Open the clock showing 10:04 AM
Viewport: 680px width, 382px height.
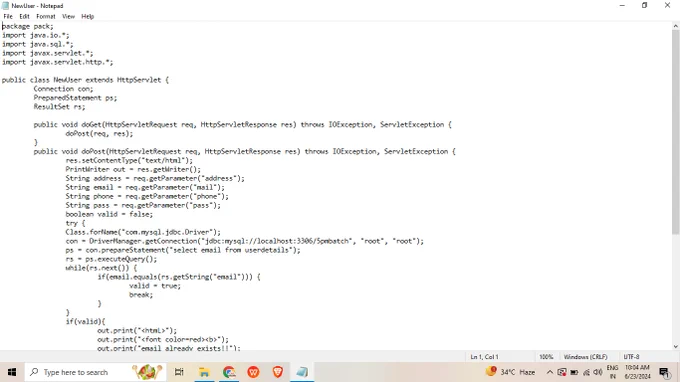tap(637, 372)
